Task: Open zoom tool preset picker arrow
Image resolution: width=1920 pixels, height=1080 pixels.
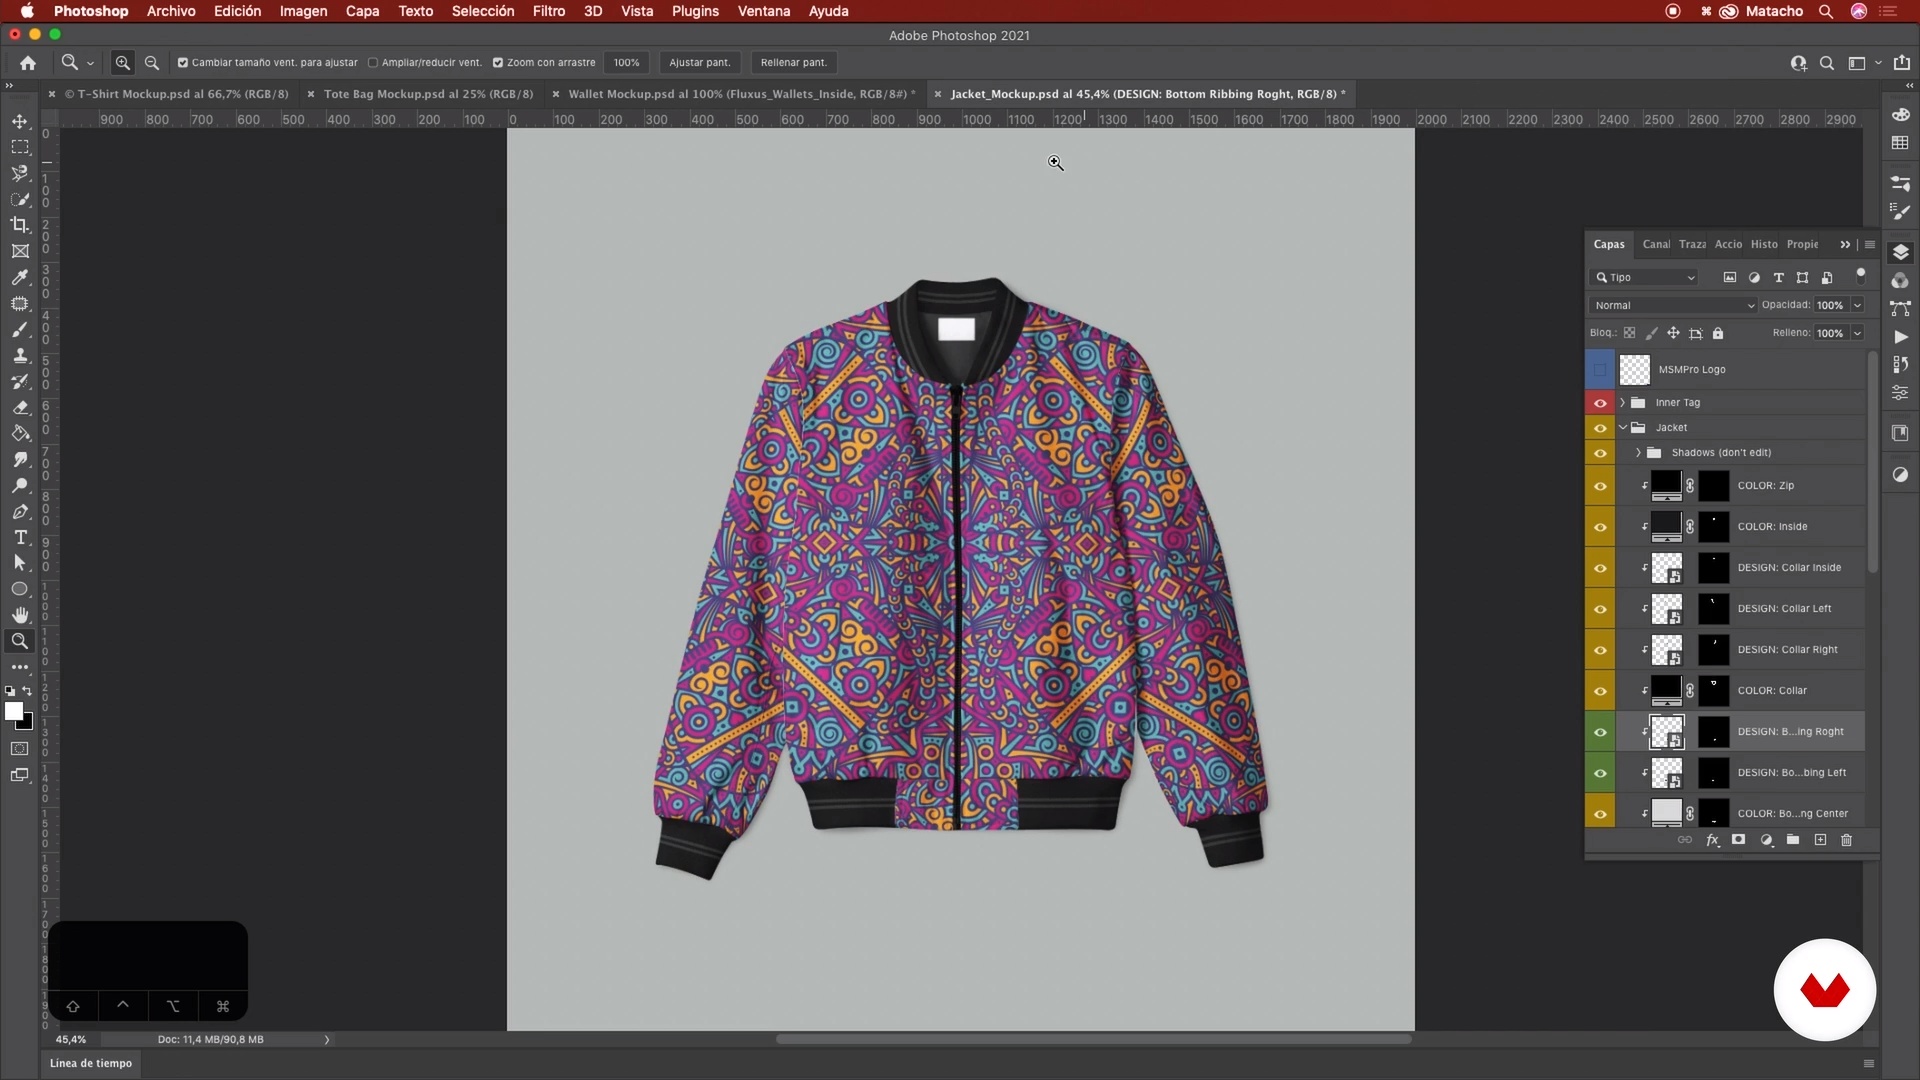Action: point(90,63)
